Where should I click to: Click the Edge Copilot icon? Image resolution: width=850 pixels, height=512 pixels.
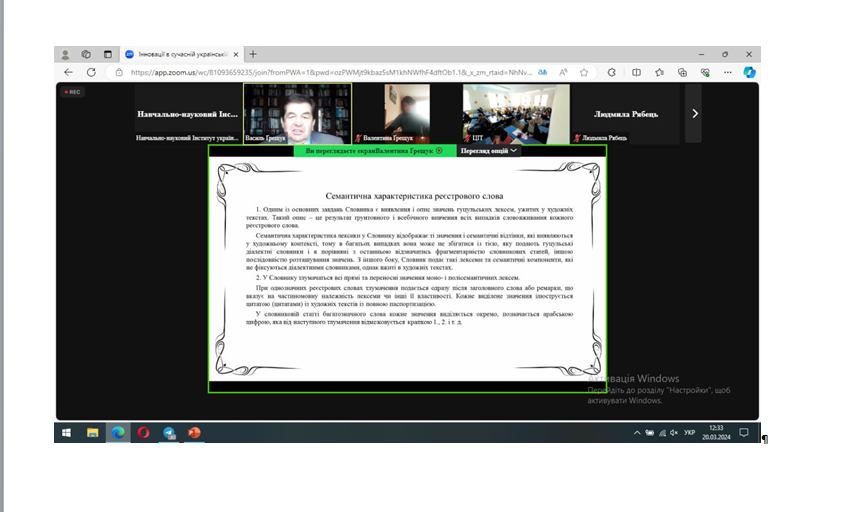[x=749, y=72]
